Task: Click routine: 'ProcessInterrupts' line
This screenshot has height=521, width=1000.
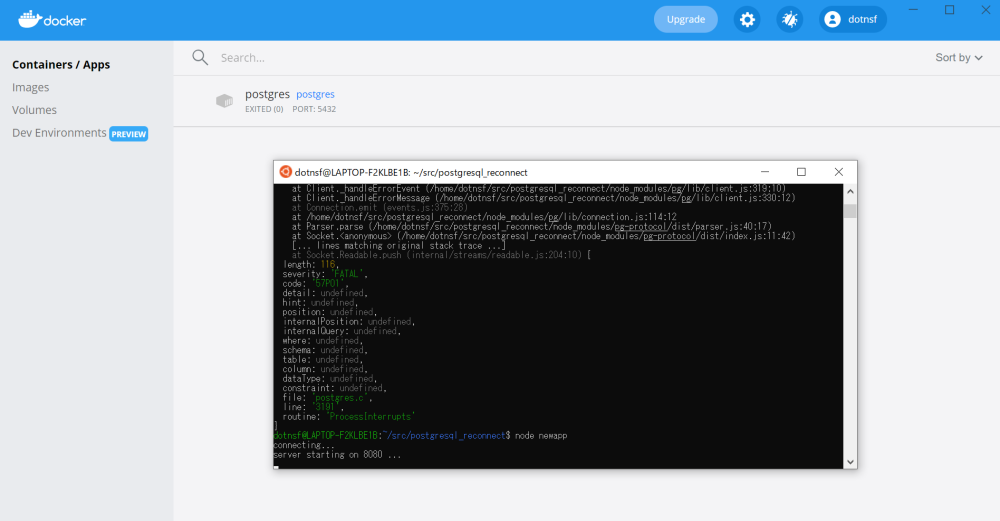Action: (349, 416)
